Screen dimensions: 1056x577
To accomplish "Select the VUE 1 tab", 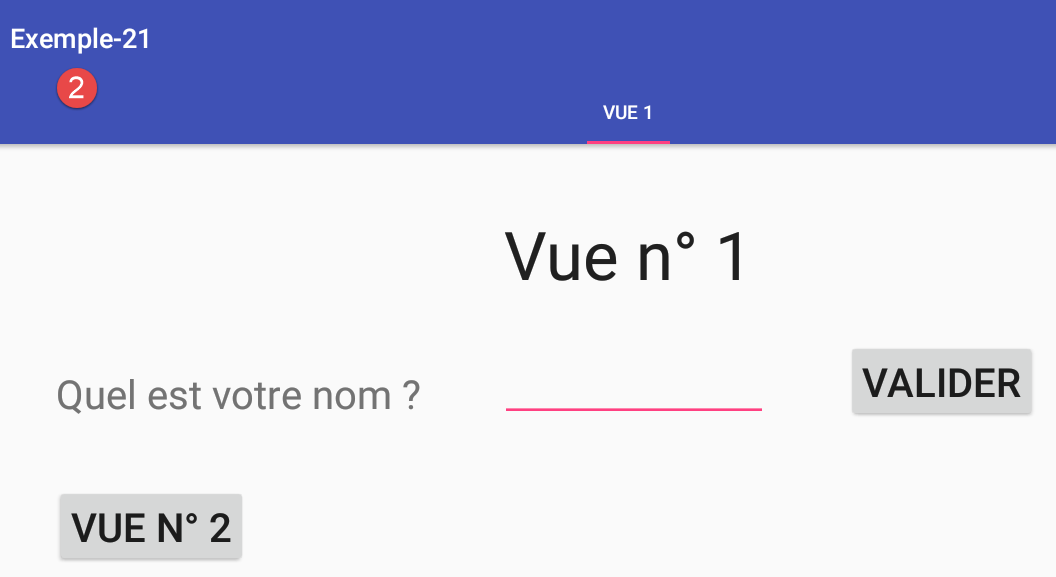I will [x=628, y=113].
